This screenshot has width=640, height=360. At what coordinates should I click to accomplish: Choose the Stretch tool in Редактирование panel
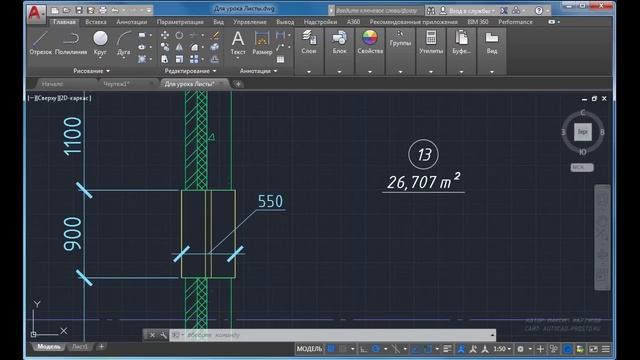165,59
